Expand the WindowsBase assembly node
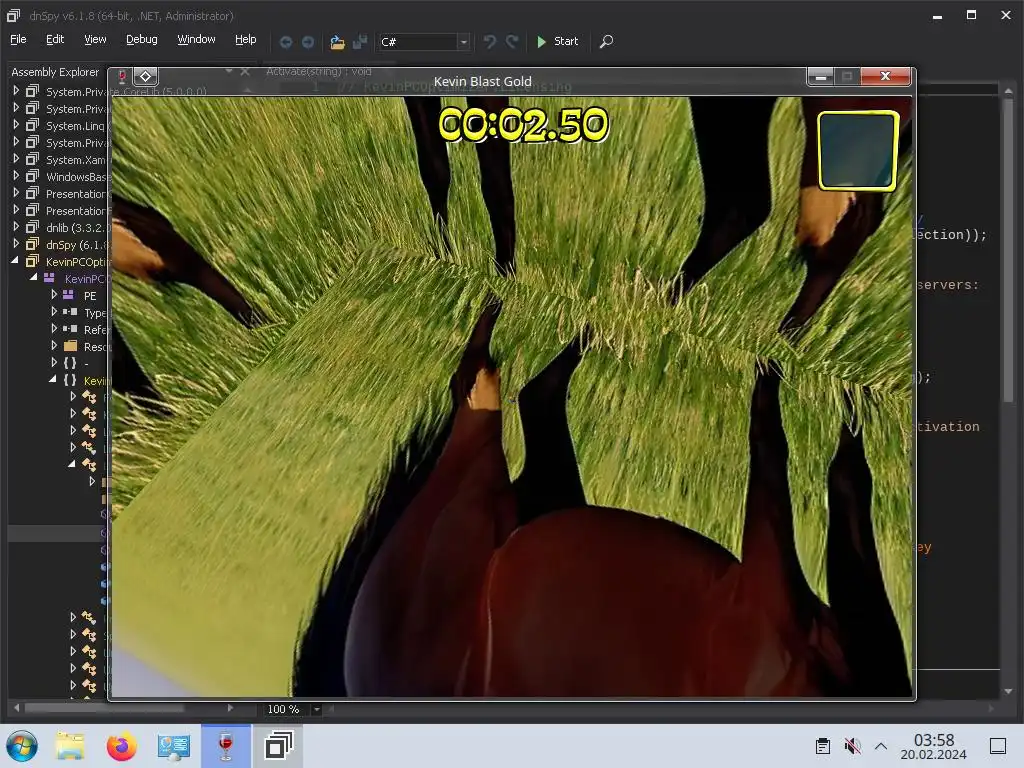The image size is (1024, 768). pyautogui.click(x=16, y=176)
